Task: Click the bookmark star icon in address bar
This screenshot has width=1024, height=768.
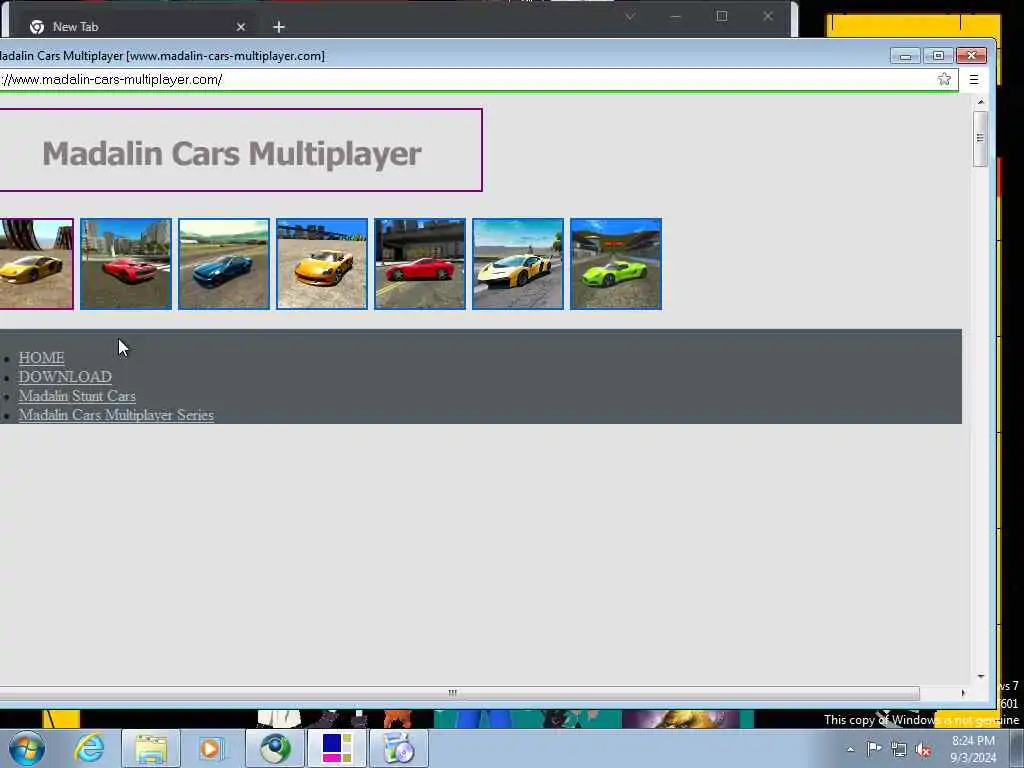Action: (x=944, y=80)
